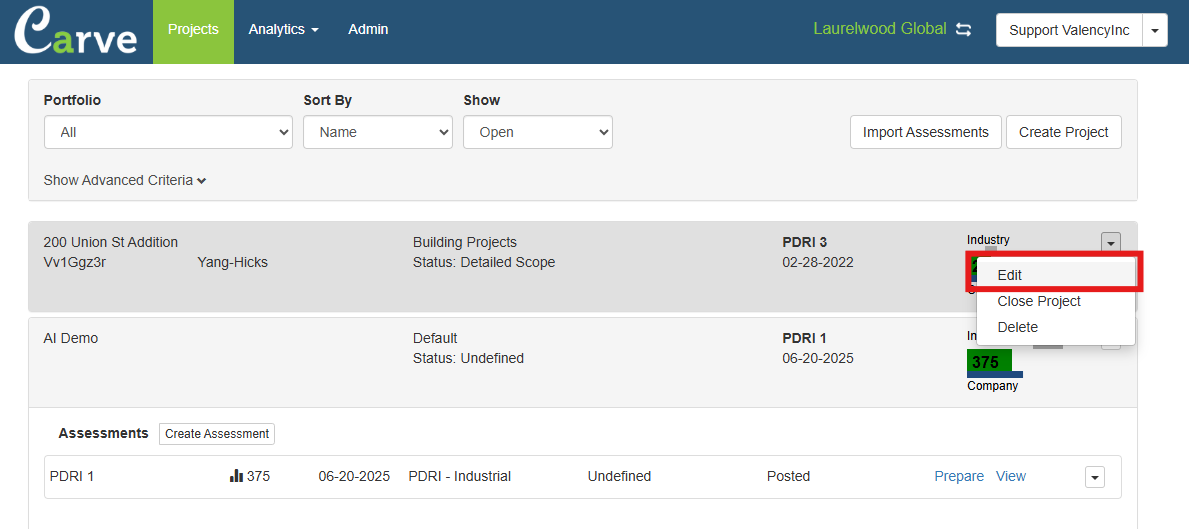Choose Close Project from the menu
The image size is (1189, 529).
1039,301
